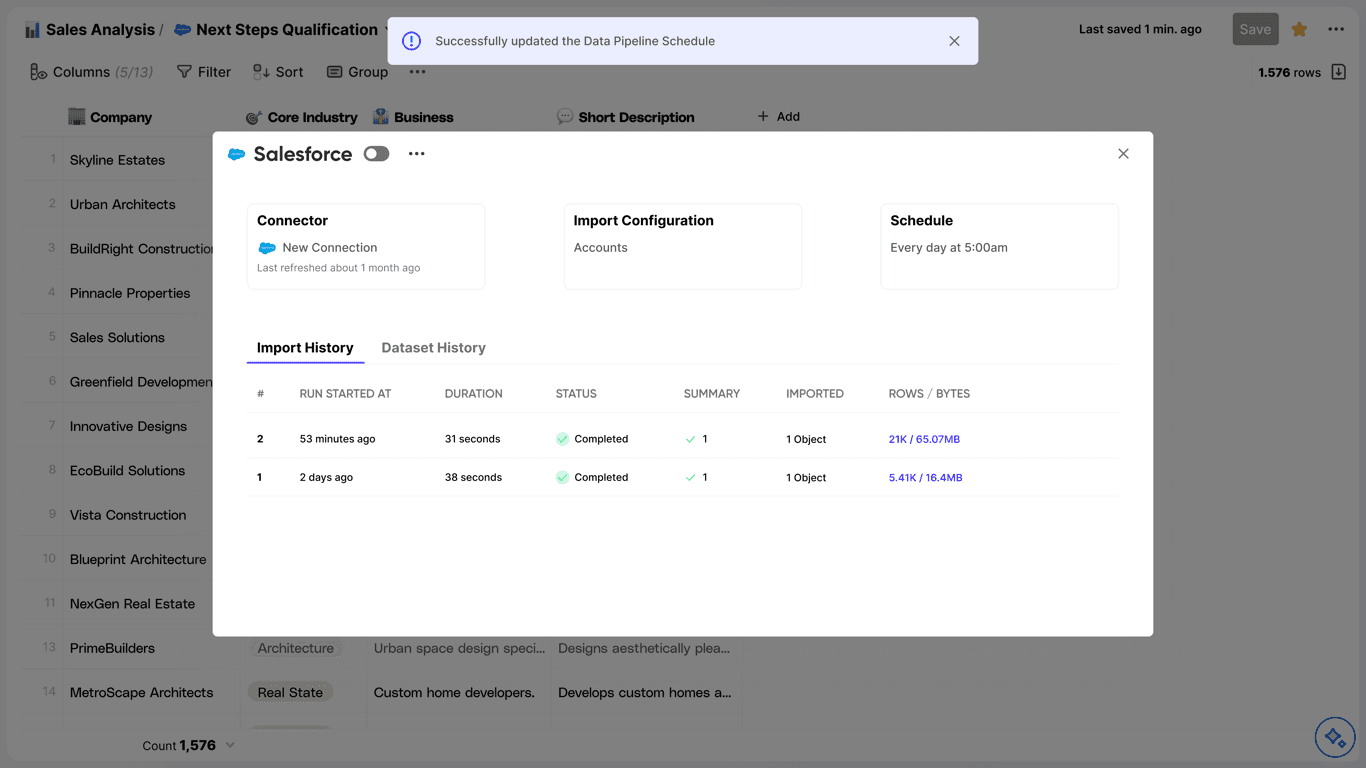Dismiss the success notification banner
Viewport: 1366px width, 768px height.
tap(954, 41)
